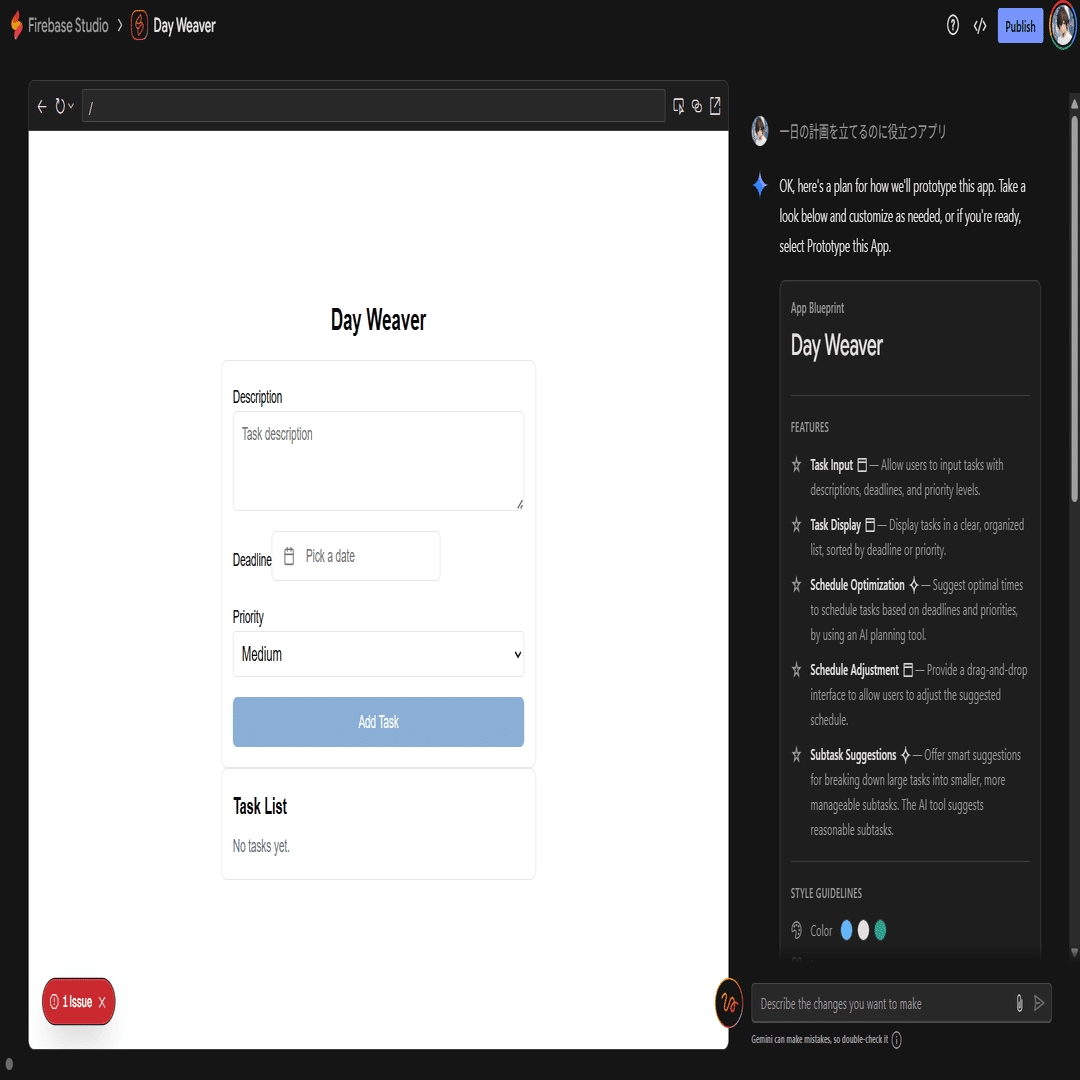1080x1080 pixels.
Task: Click the 'No tasks yet.' text
Action: point(261,846)
